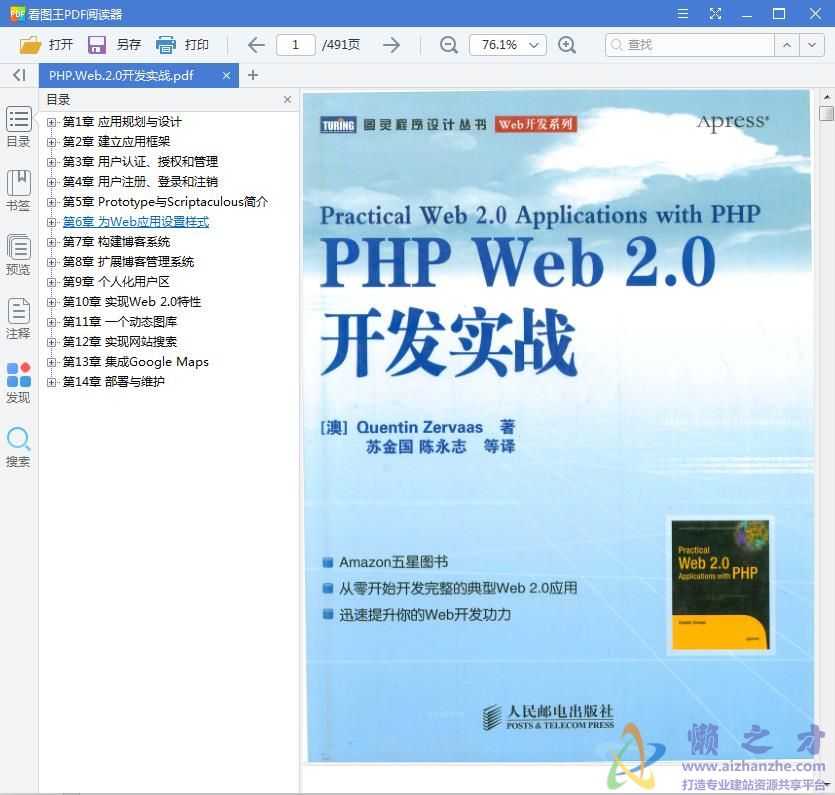Close the PHP.Web.2.0开发实战.pdf tab
835x795 pixels.
[x=226, y=76]
